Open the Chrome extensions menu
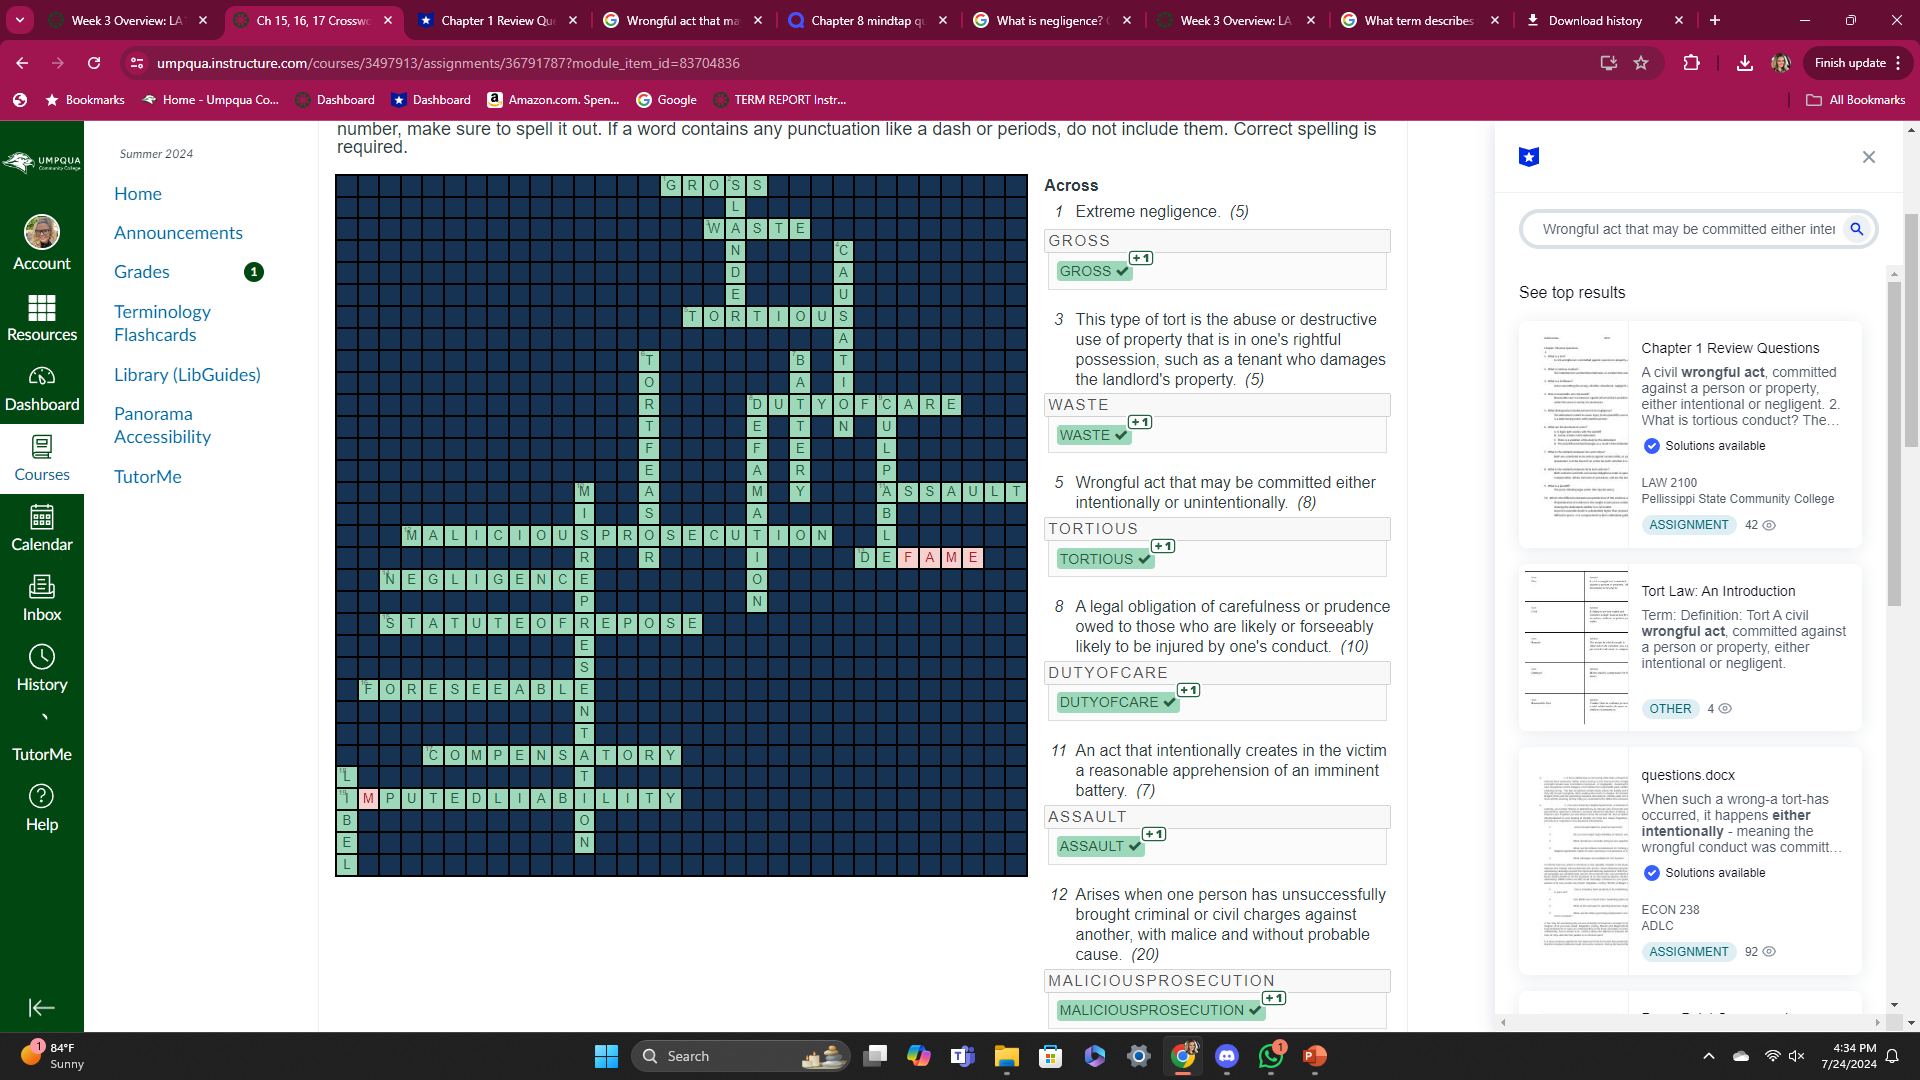 [x=1692, y=62]
